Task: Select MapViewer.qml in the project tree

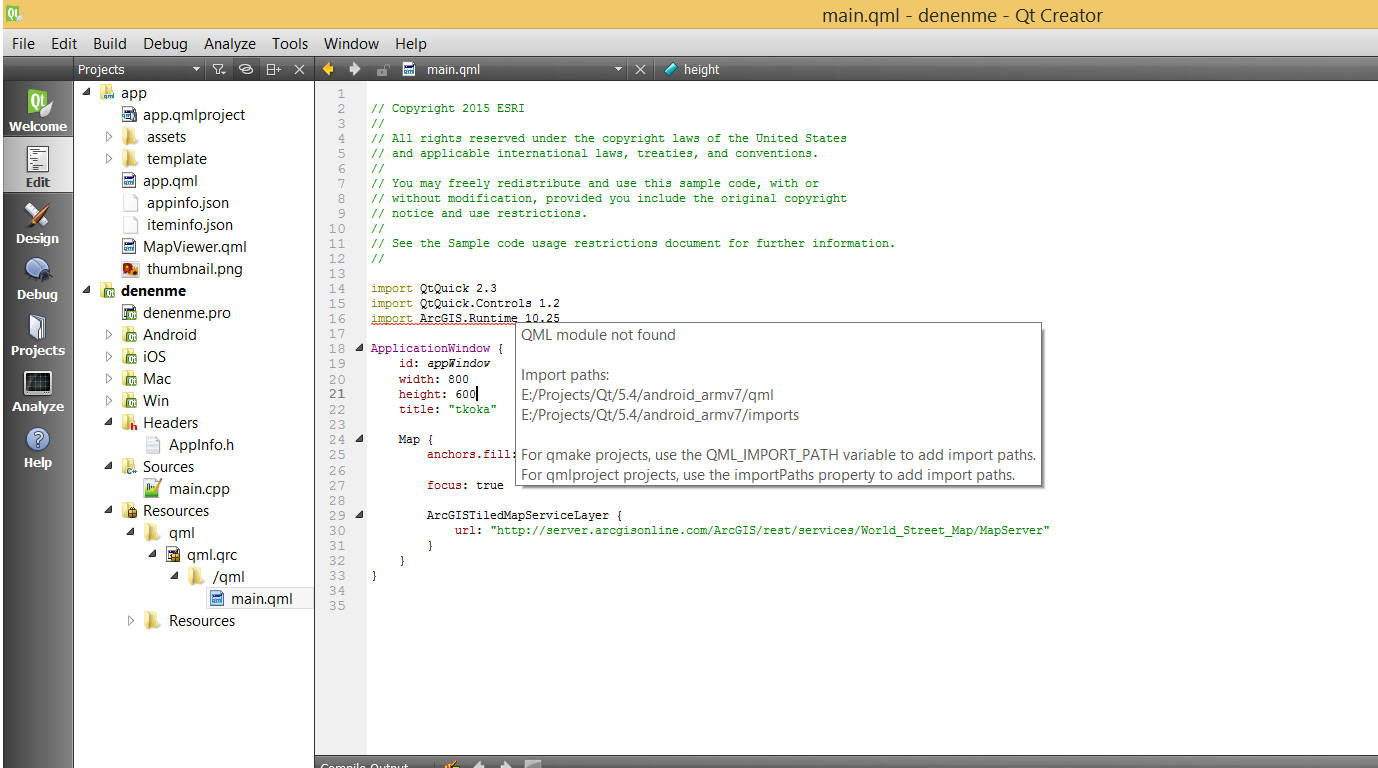Action: [x=194, y=247]
